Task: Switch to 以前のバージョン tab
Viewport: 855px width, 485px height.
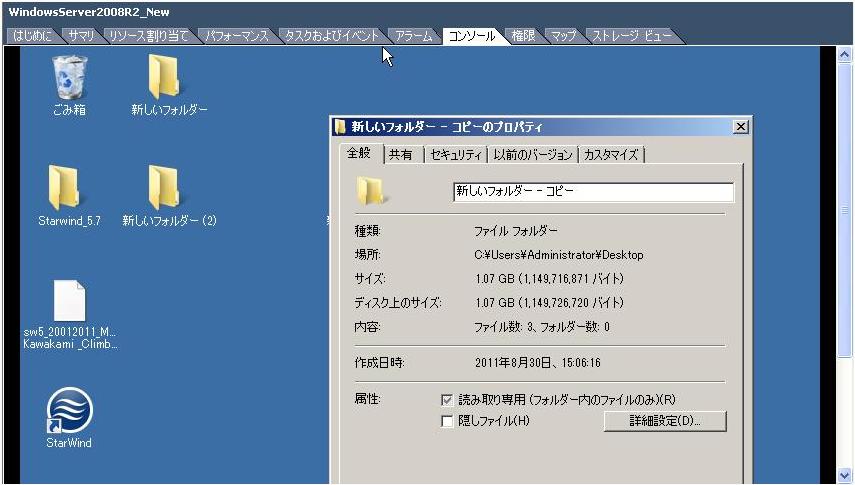Action: pyautogui.click(x=533, y=155)
